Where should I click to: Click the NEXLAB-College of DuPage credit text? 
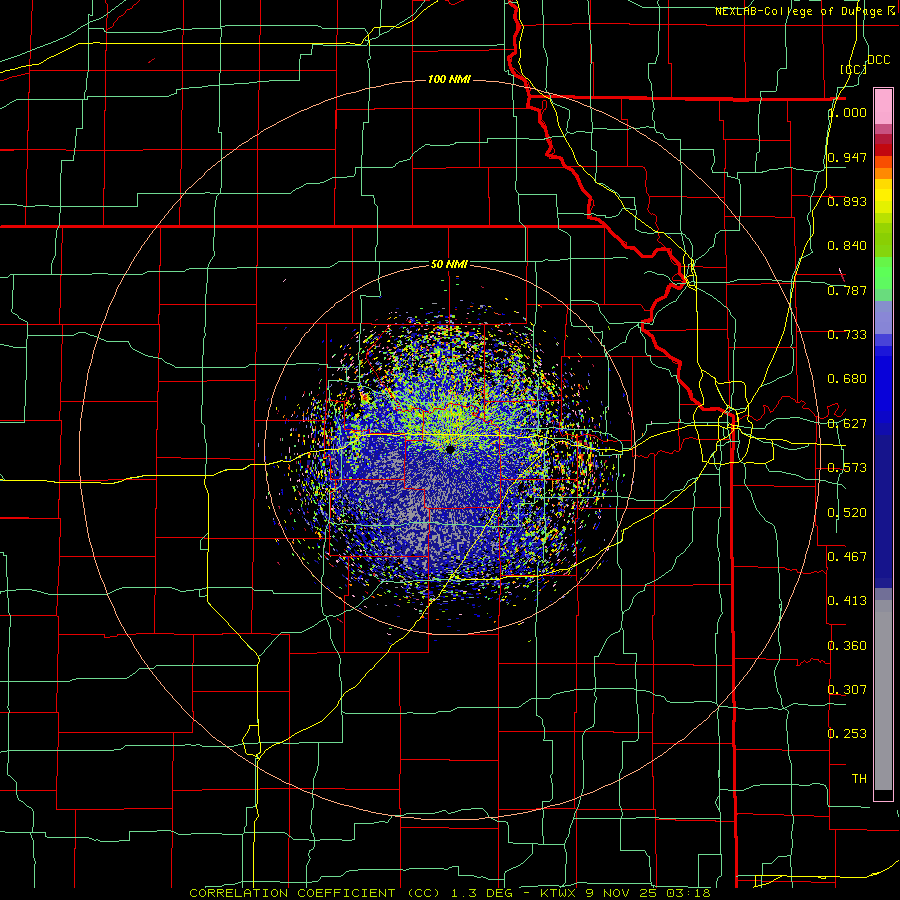[x=805, y=11]
